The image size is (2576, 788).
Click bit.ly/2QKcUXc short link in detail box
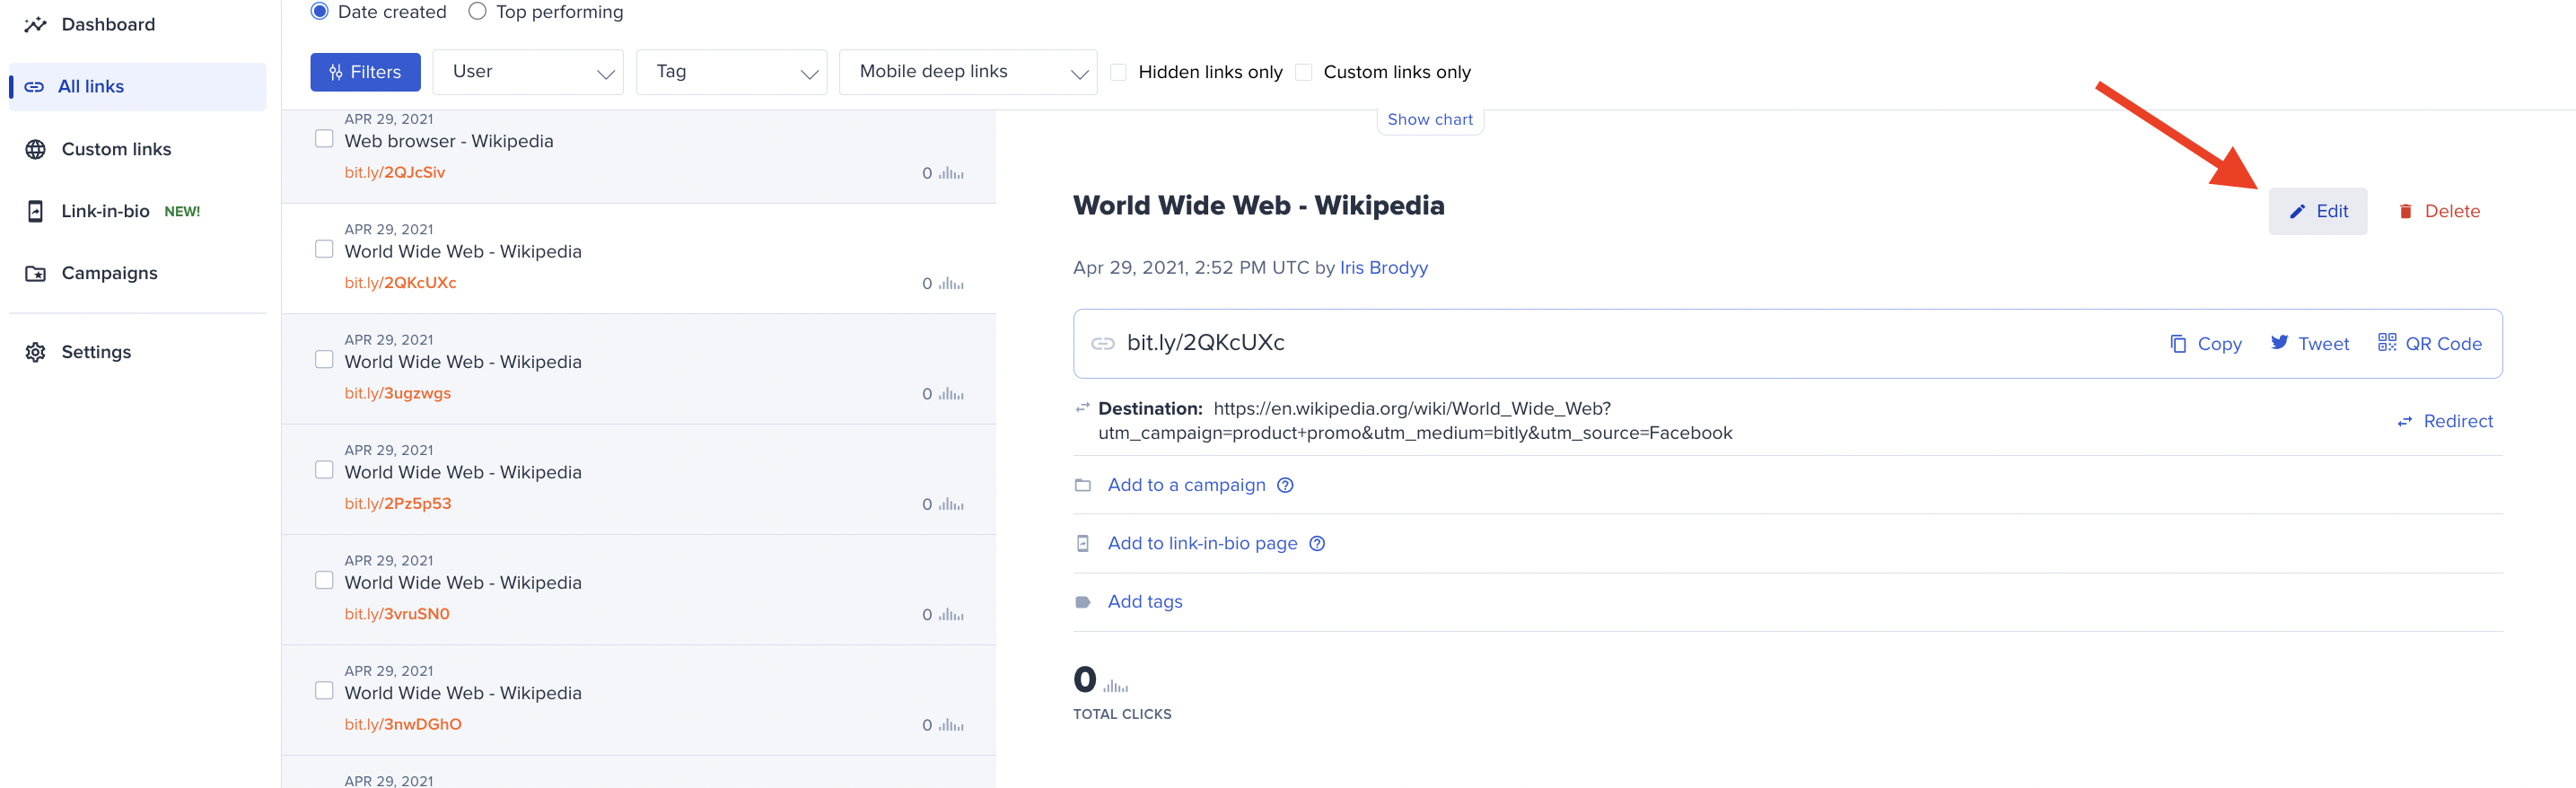(1205, 343)
